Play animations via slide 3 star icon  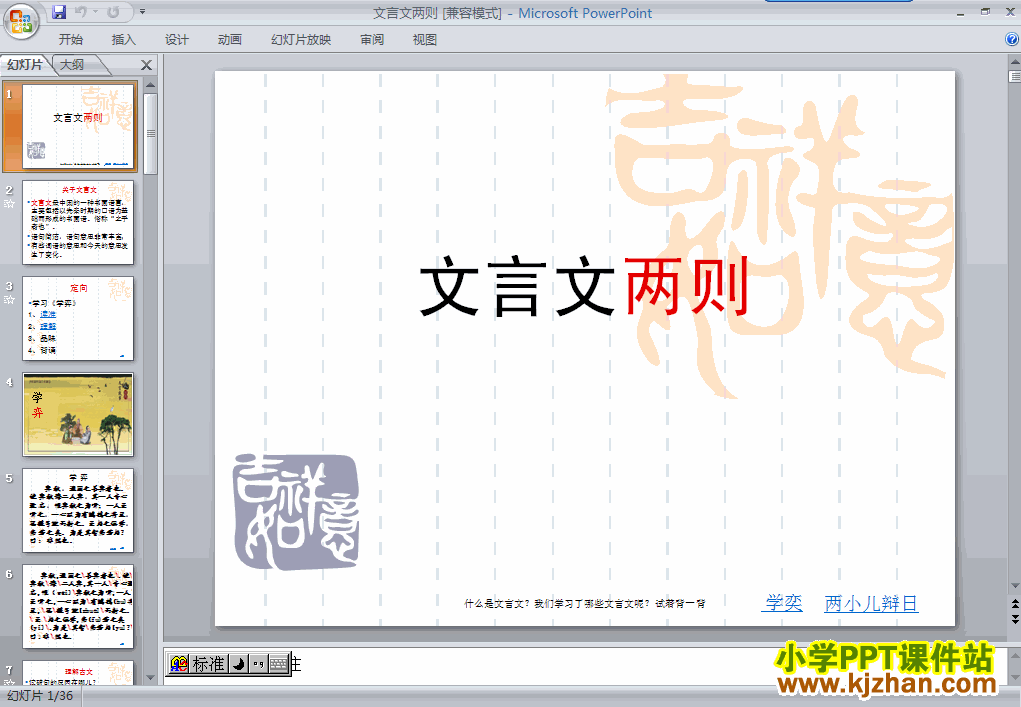point(9,300)
